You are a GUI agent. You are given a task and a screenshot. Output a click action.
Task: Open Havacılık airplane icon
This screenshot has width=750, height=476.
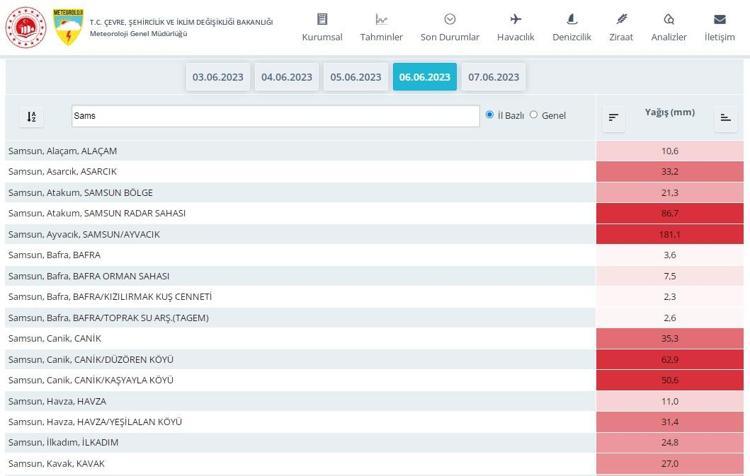[x=516, y=19]
